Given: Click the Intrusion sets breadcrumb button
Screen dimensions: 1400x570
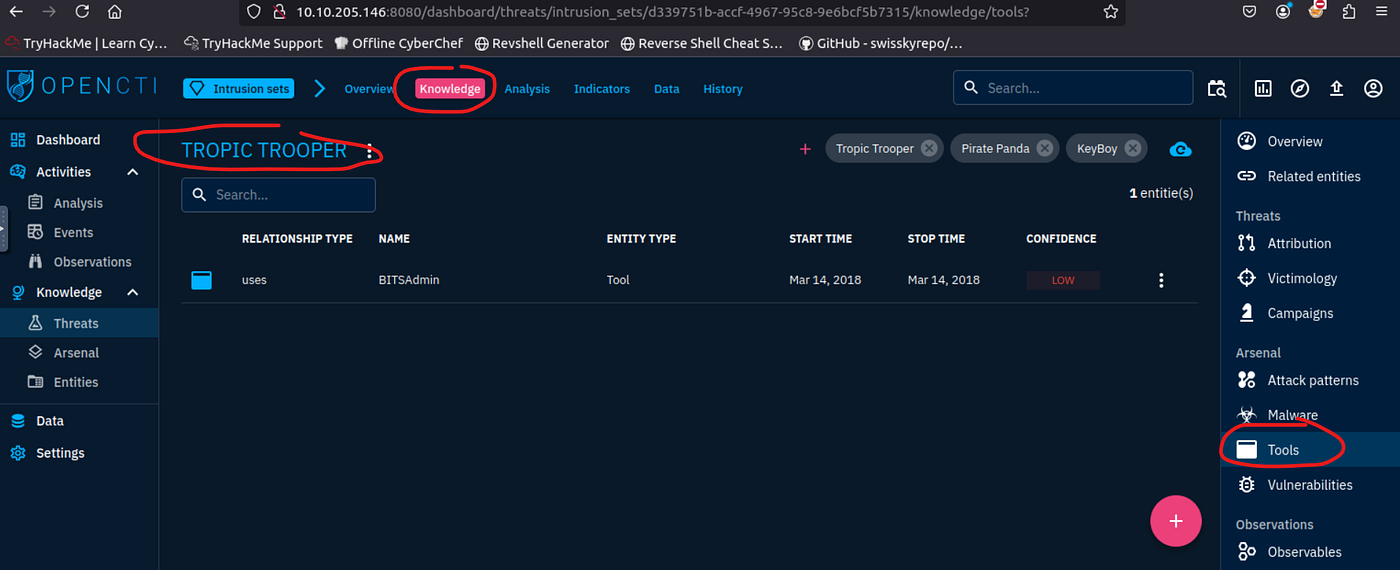Looking at the screenshot, I should (x=238, y=89).
